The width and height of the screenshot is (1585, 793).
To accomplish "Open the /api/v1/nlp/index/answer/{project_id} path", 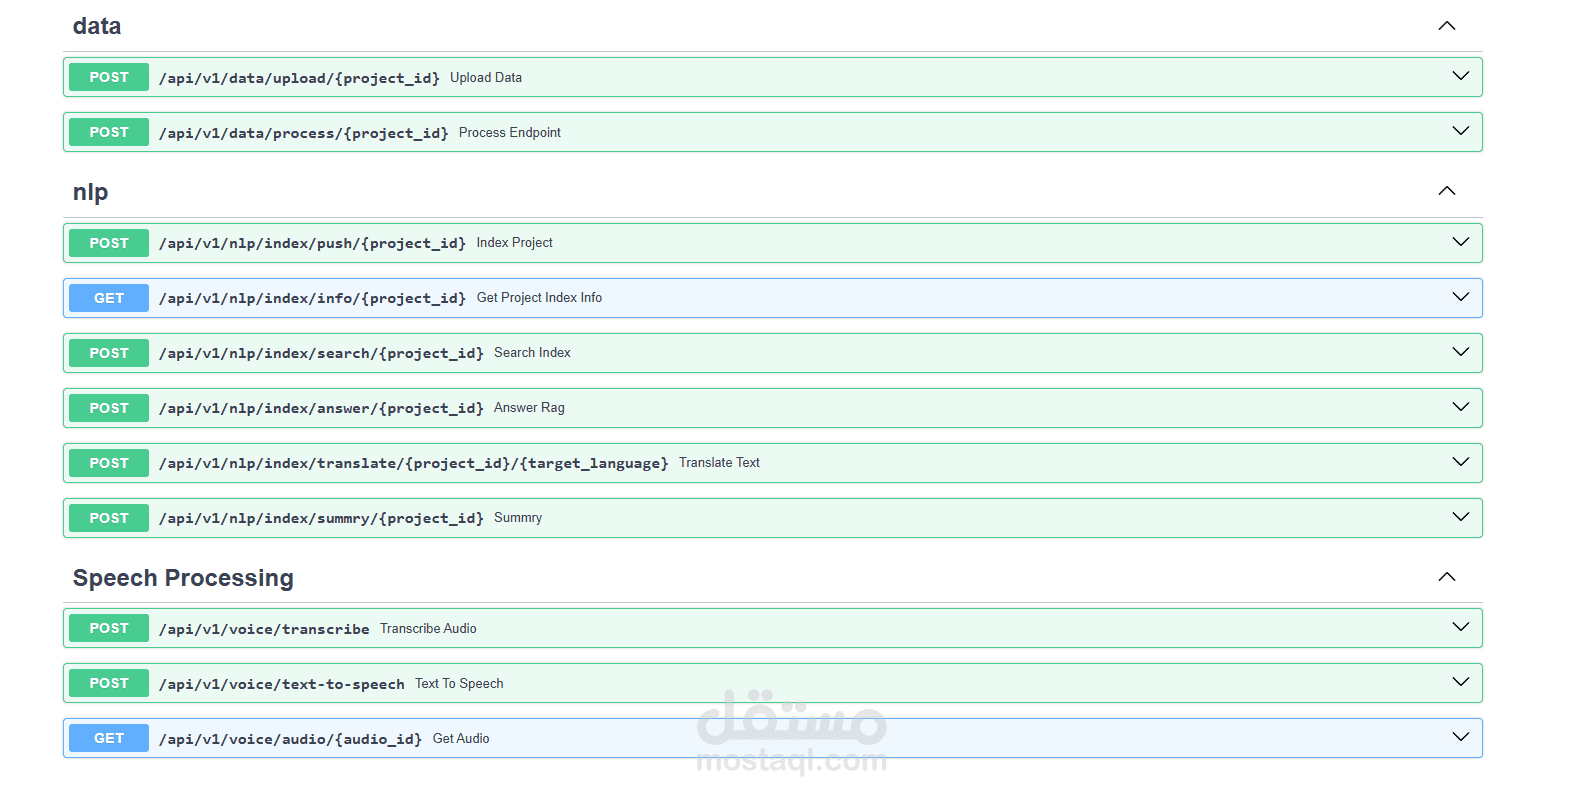I will coord(321,408).
